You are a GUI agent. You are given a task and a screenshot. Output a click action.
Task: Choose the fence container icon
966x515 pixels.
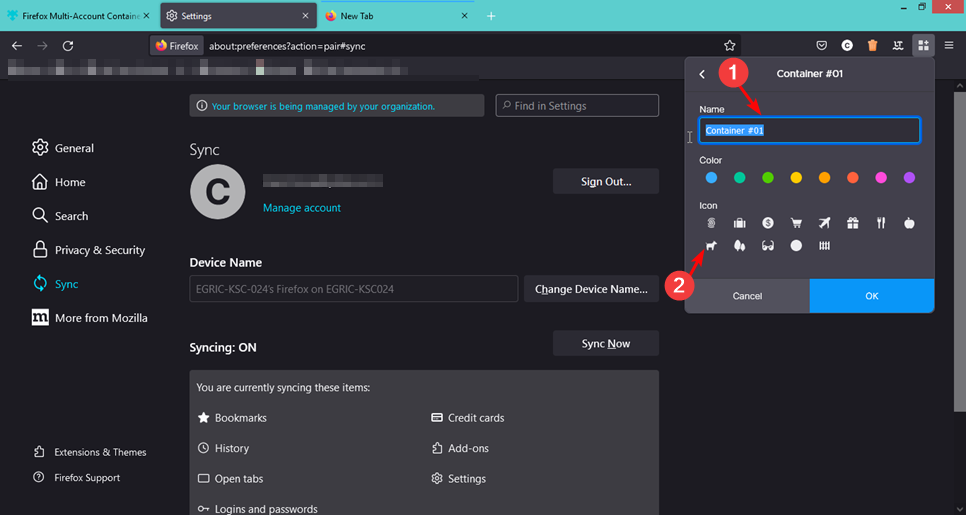coord(824,246)
